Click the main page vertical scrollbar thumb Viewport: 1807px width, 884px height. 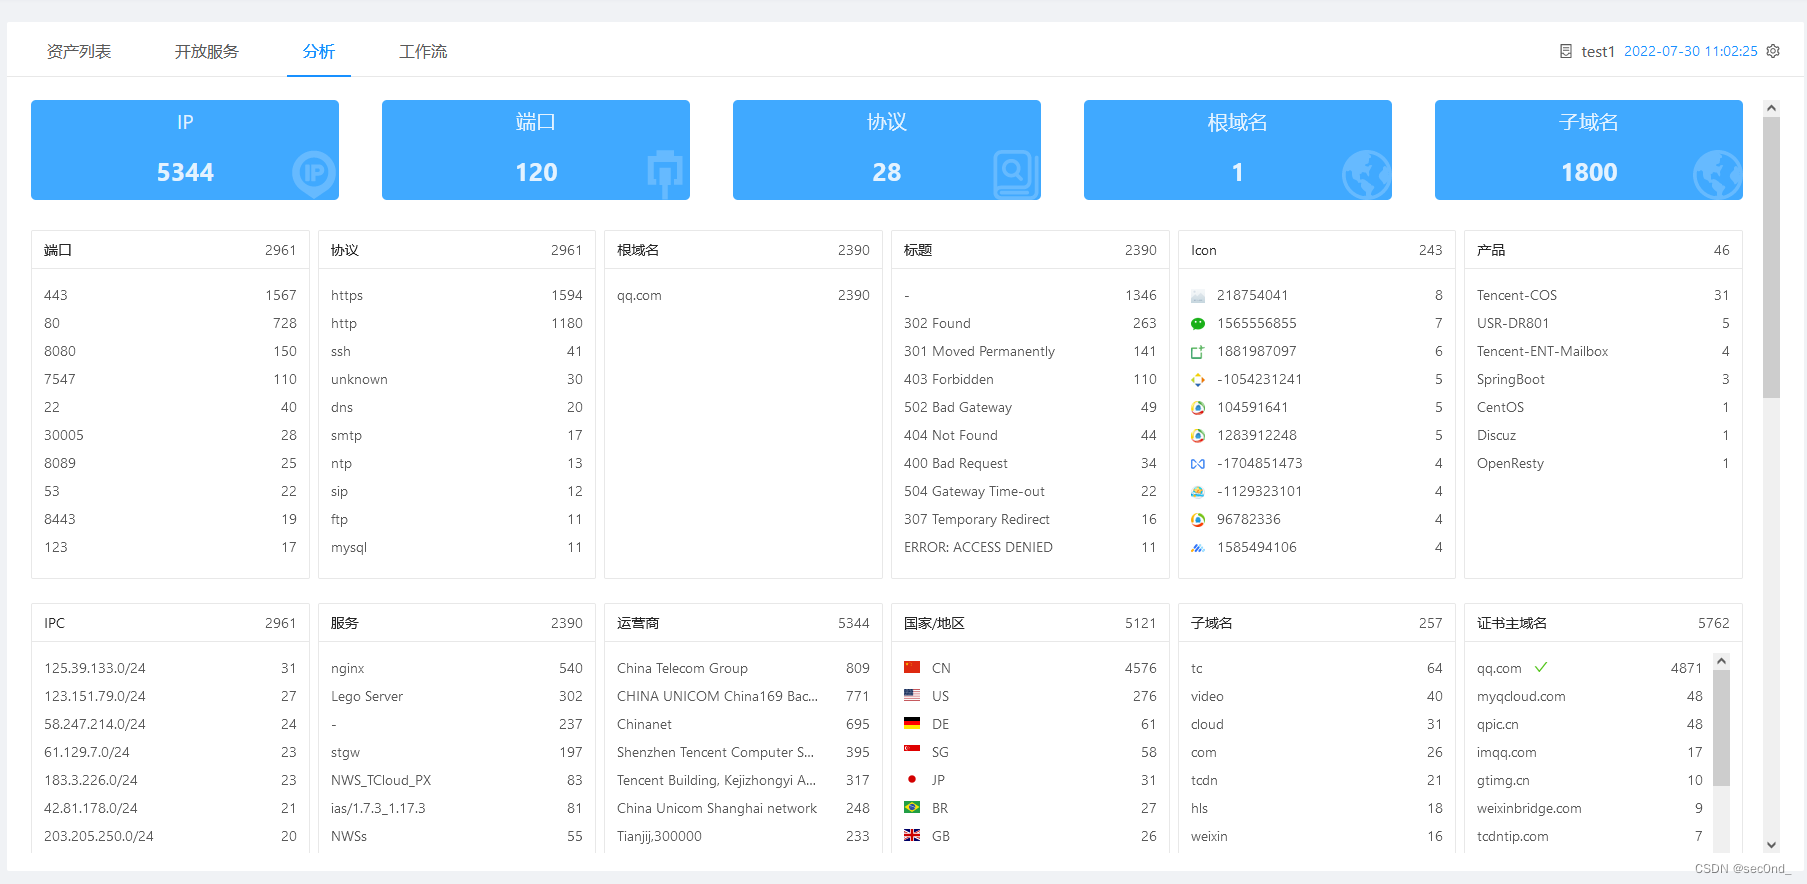click(1771, 257)
